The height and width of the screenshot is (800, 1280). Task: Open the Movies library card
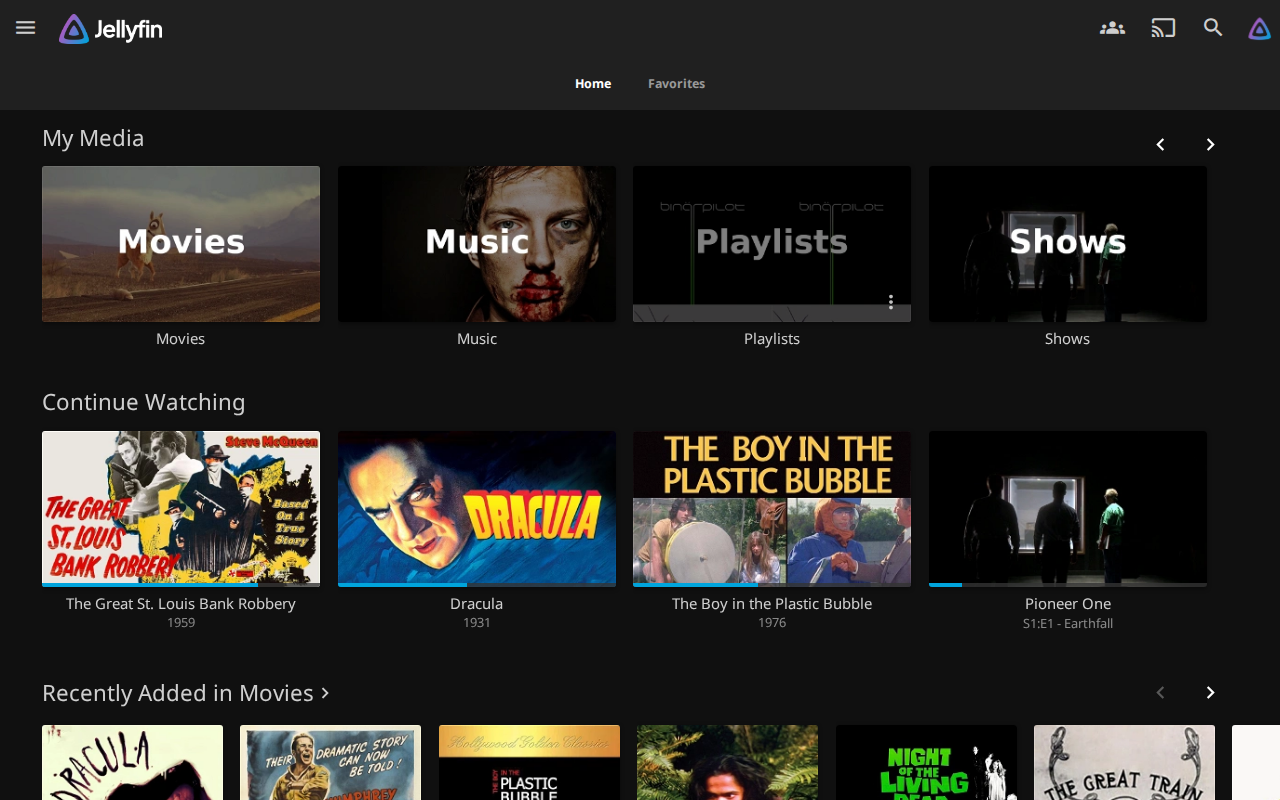click(x=181, y=243)
